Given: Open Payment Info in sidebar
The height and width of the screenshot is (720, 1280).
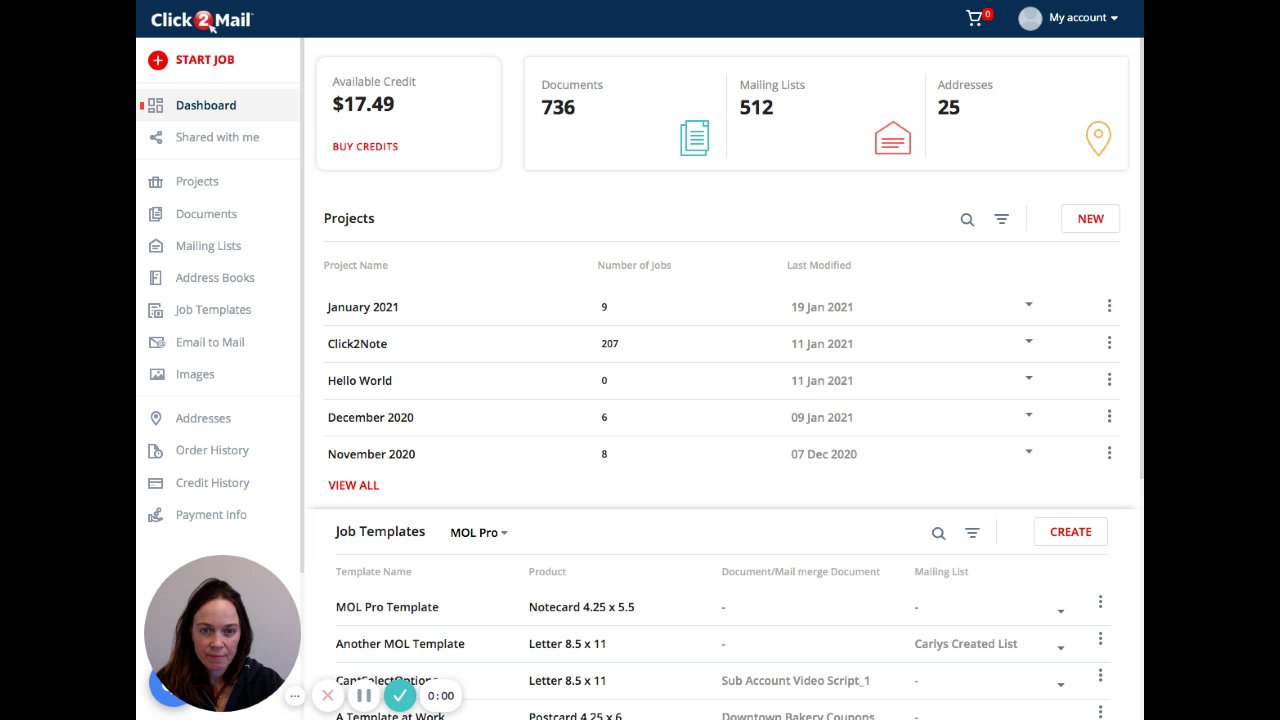Looking at the screenshot, I should tap(211, 515).
